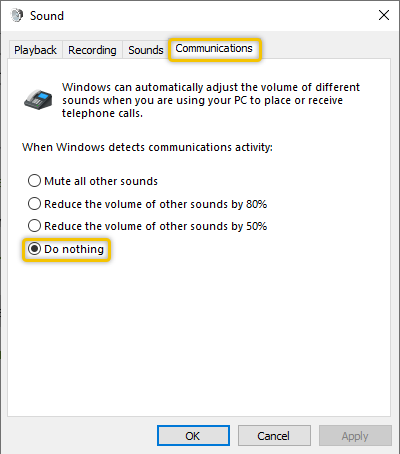Viewport: 400px width, 454px height.
Task: Close the Sound dialog with the X
Action: tap(384, 15)
